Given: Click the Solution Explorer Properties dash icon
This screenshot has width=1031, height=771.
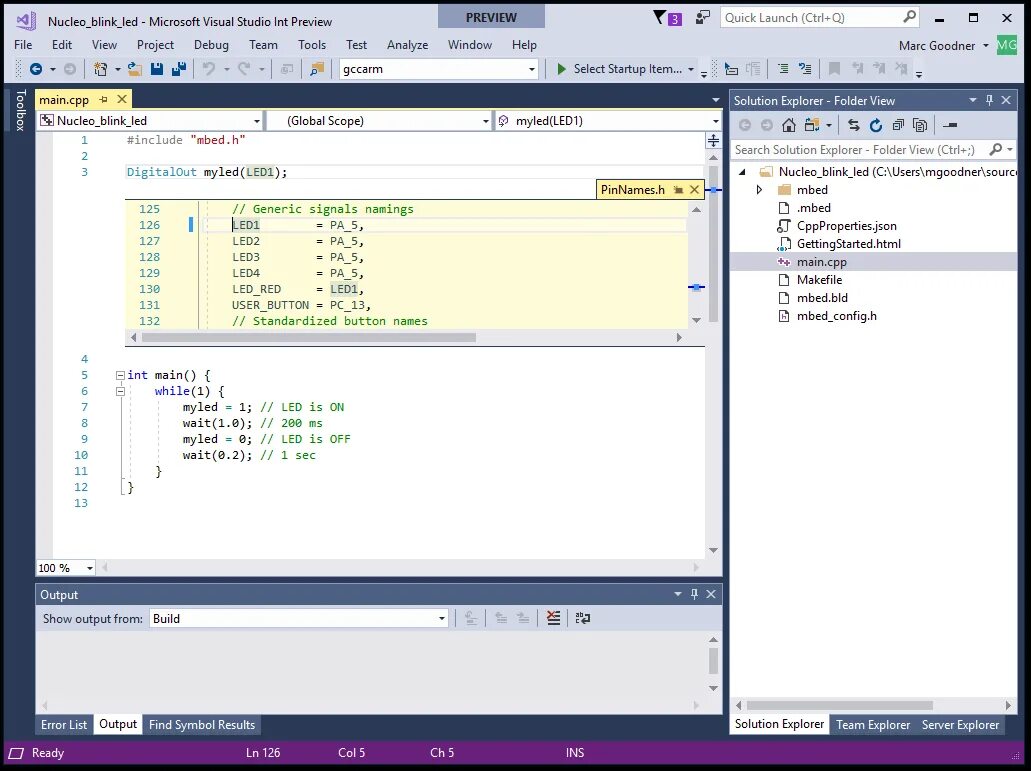Looking at the screenshot, I should coord(950,125).
